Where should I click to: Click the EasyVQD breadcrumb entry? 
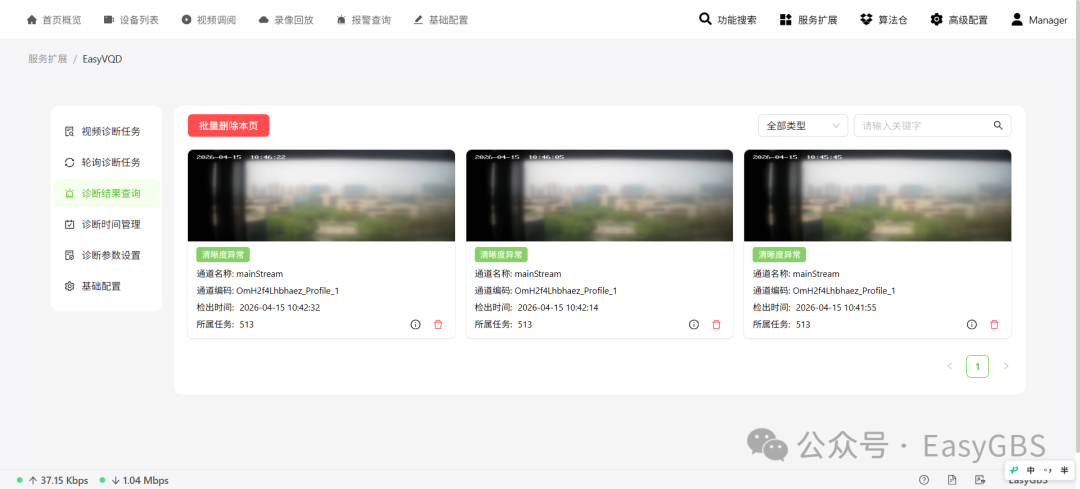[103, 59]
